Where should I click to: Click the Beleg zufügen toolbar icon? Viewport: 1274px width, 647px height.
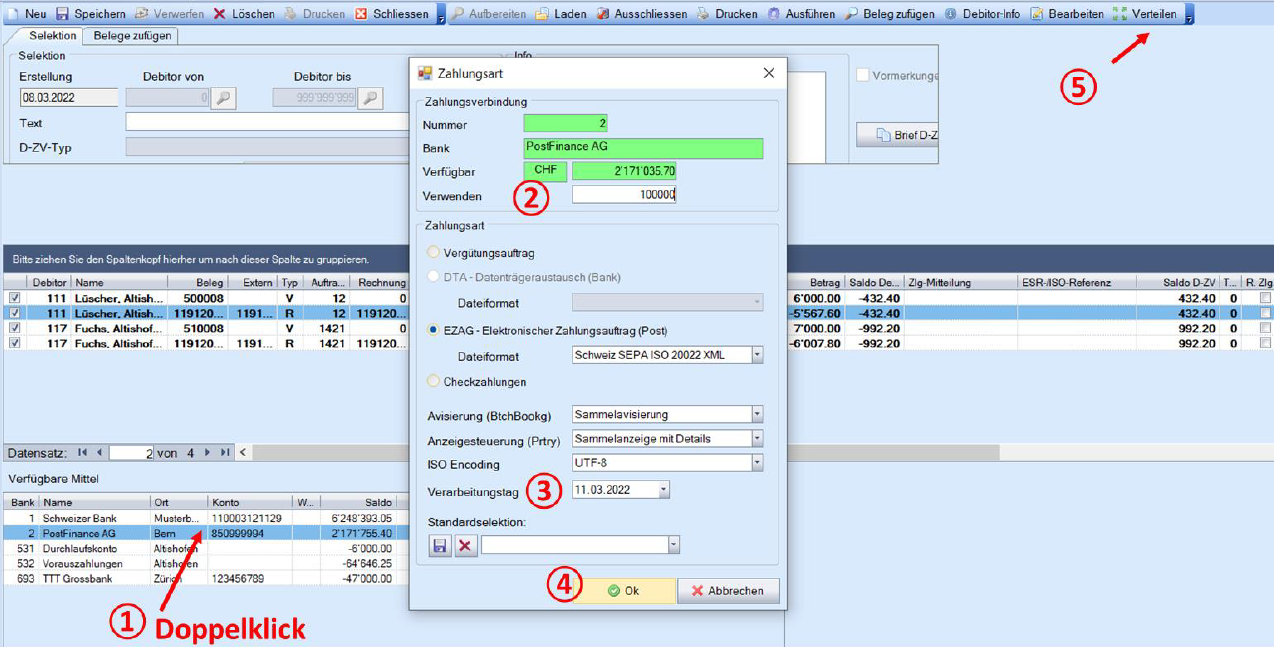point(852,14)
